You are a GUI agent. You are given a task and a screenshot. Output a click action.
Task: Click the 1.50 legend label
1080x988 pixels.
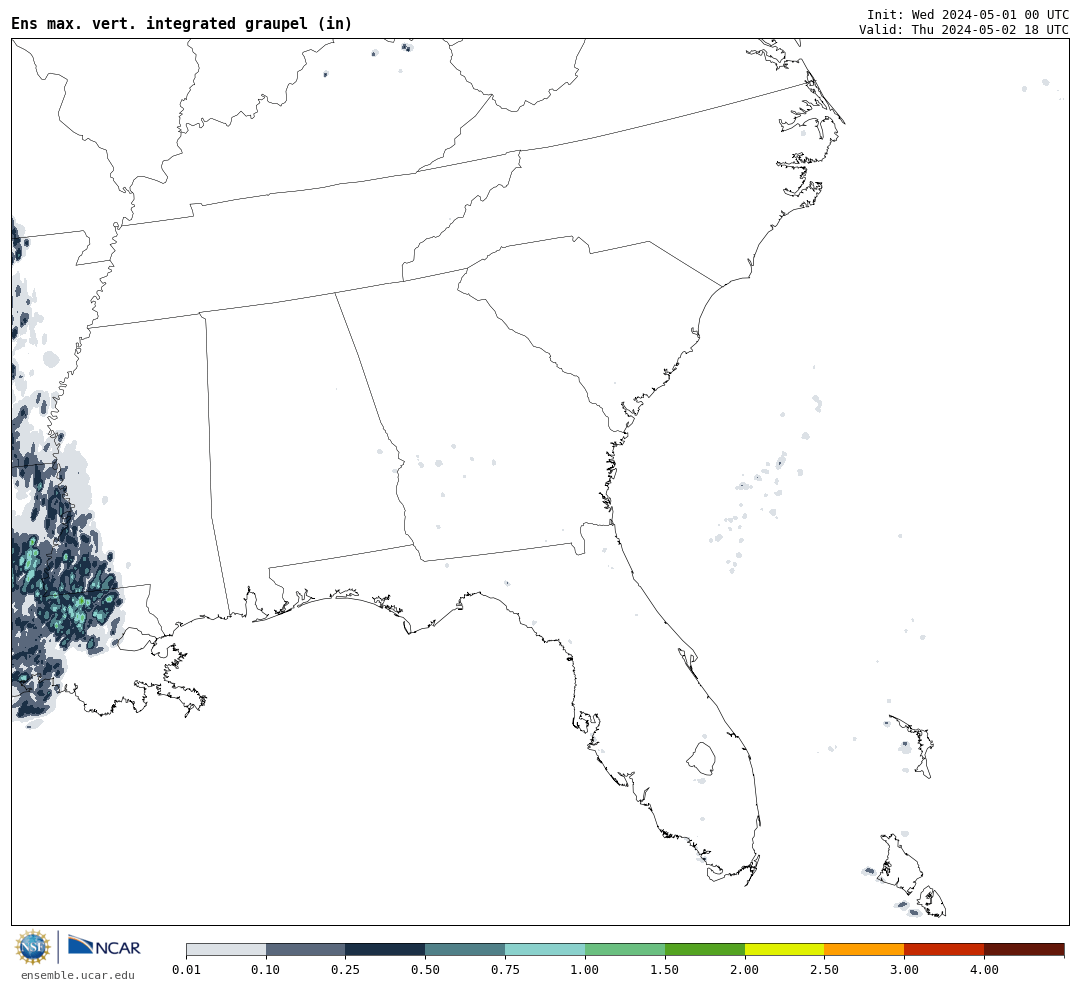665,969
